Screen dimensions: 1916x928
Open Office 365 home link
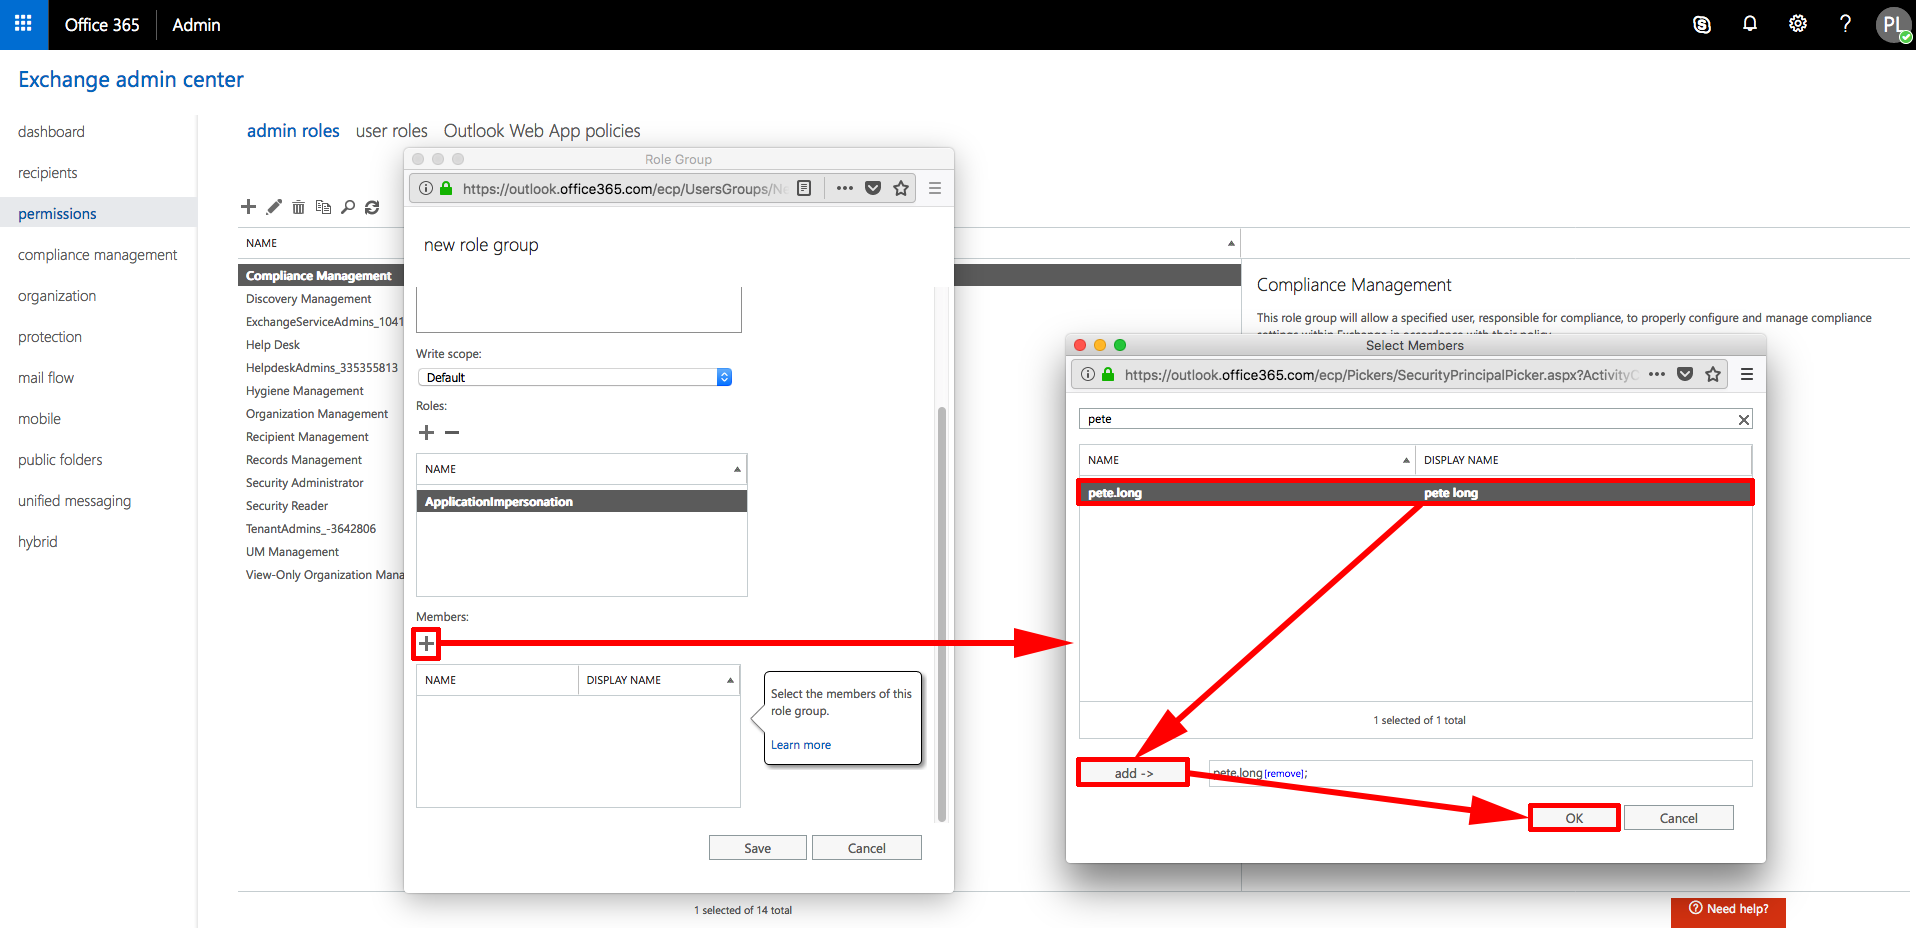pos(102,25)
